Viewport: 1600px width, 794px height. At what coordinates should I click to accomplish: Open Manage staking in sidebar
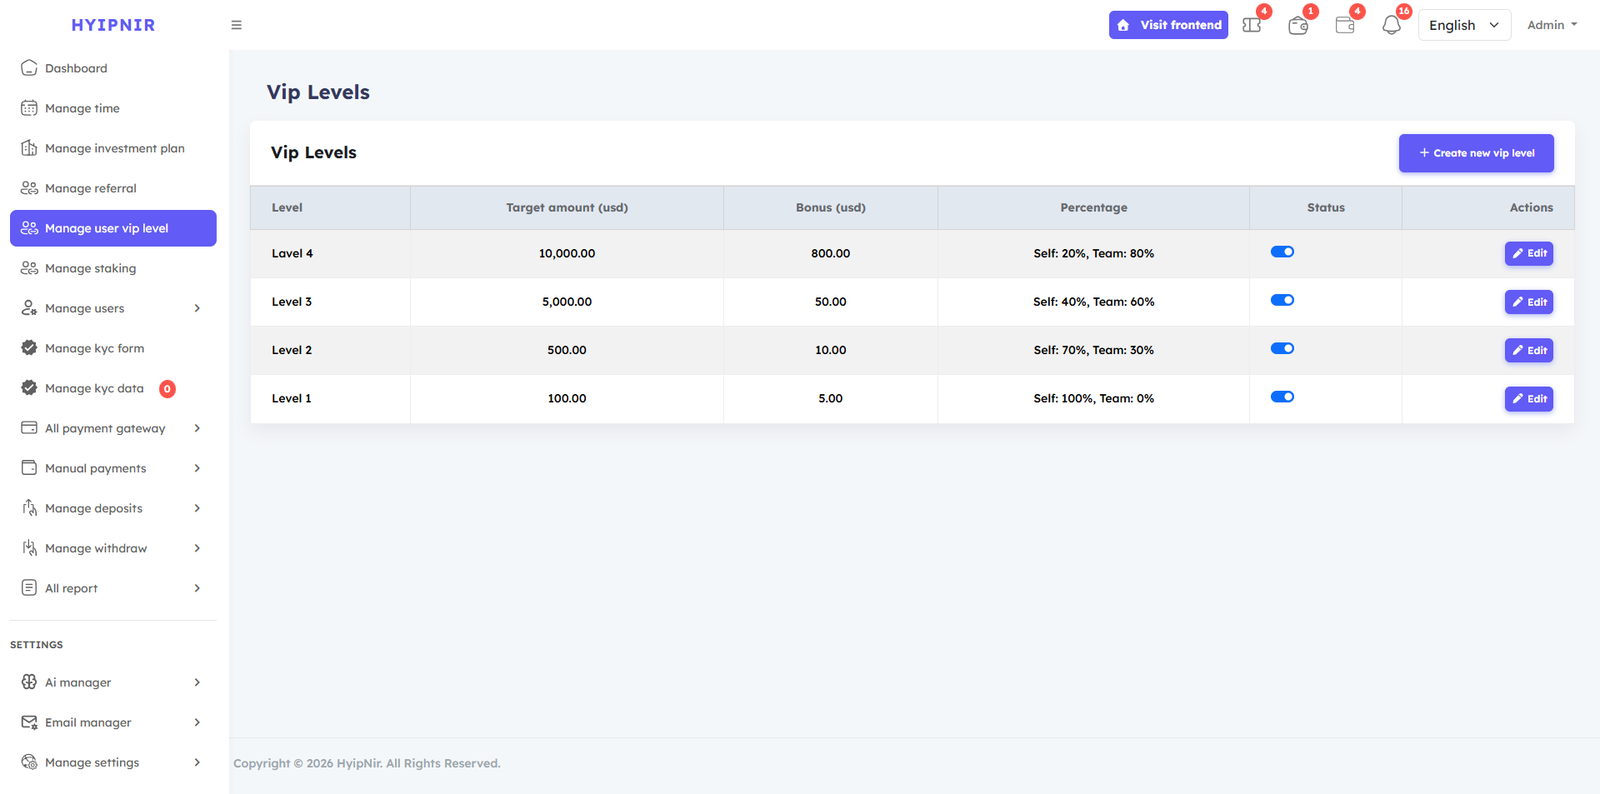tap(90, 268)
